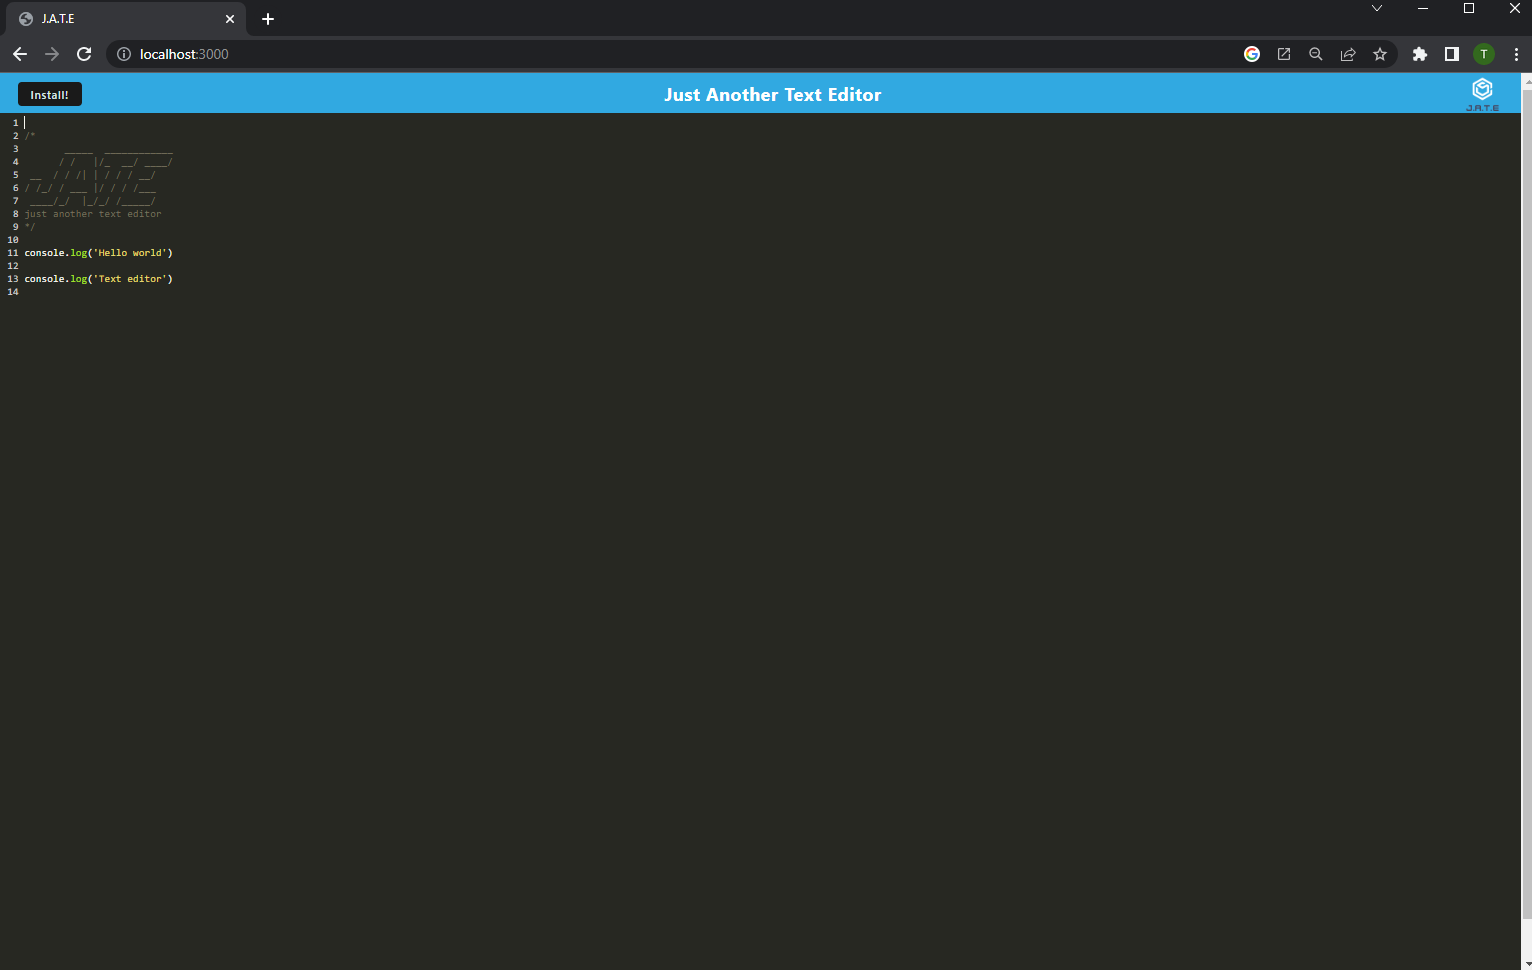Open the Extensions puzzle piece icon
1532x970 pixels.
pos(1420,54)
